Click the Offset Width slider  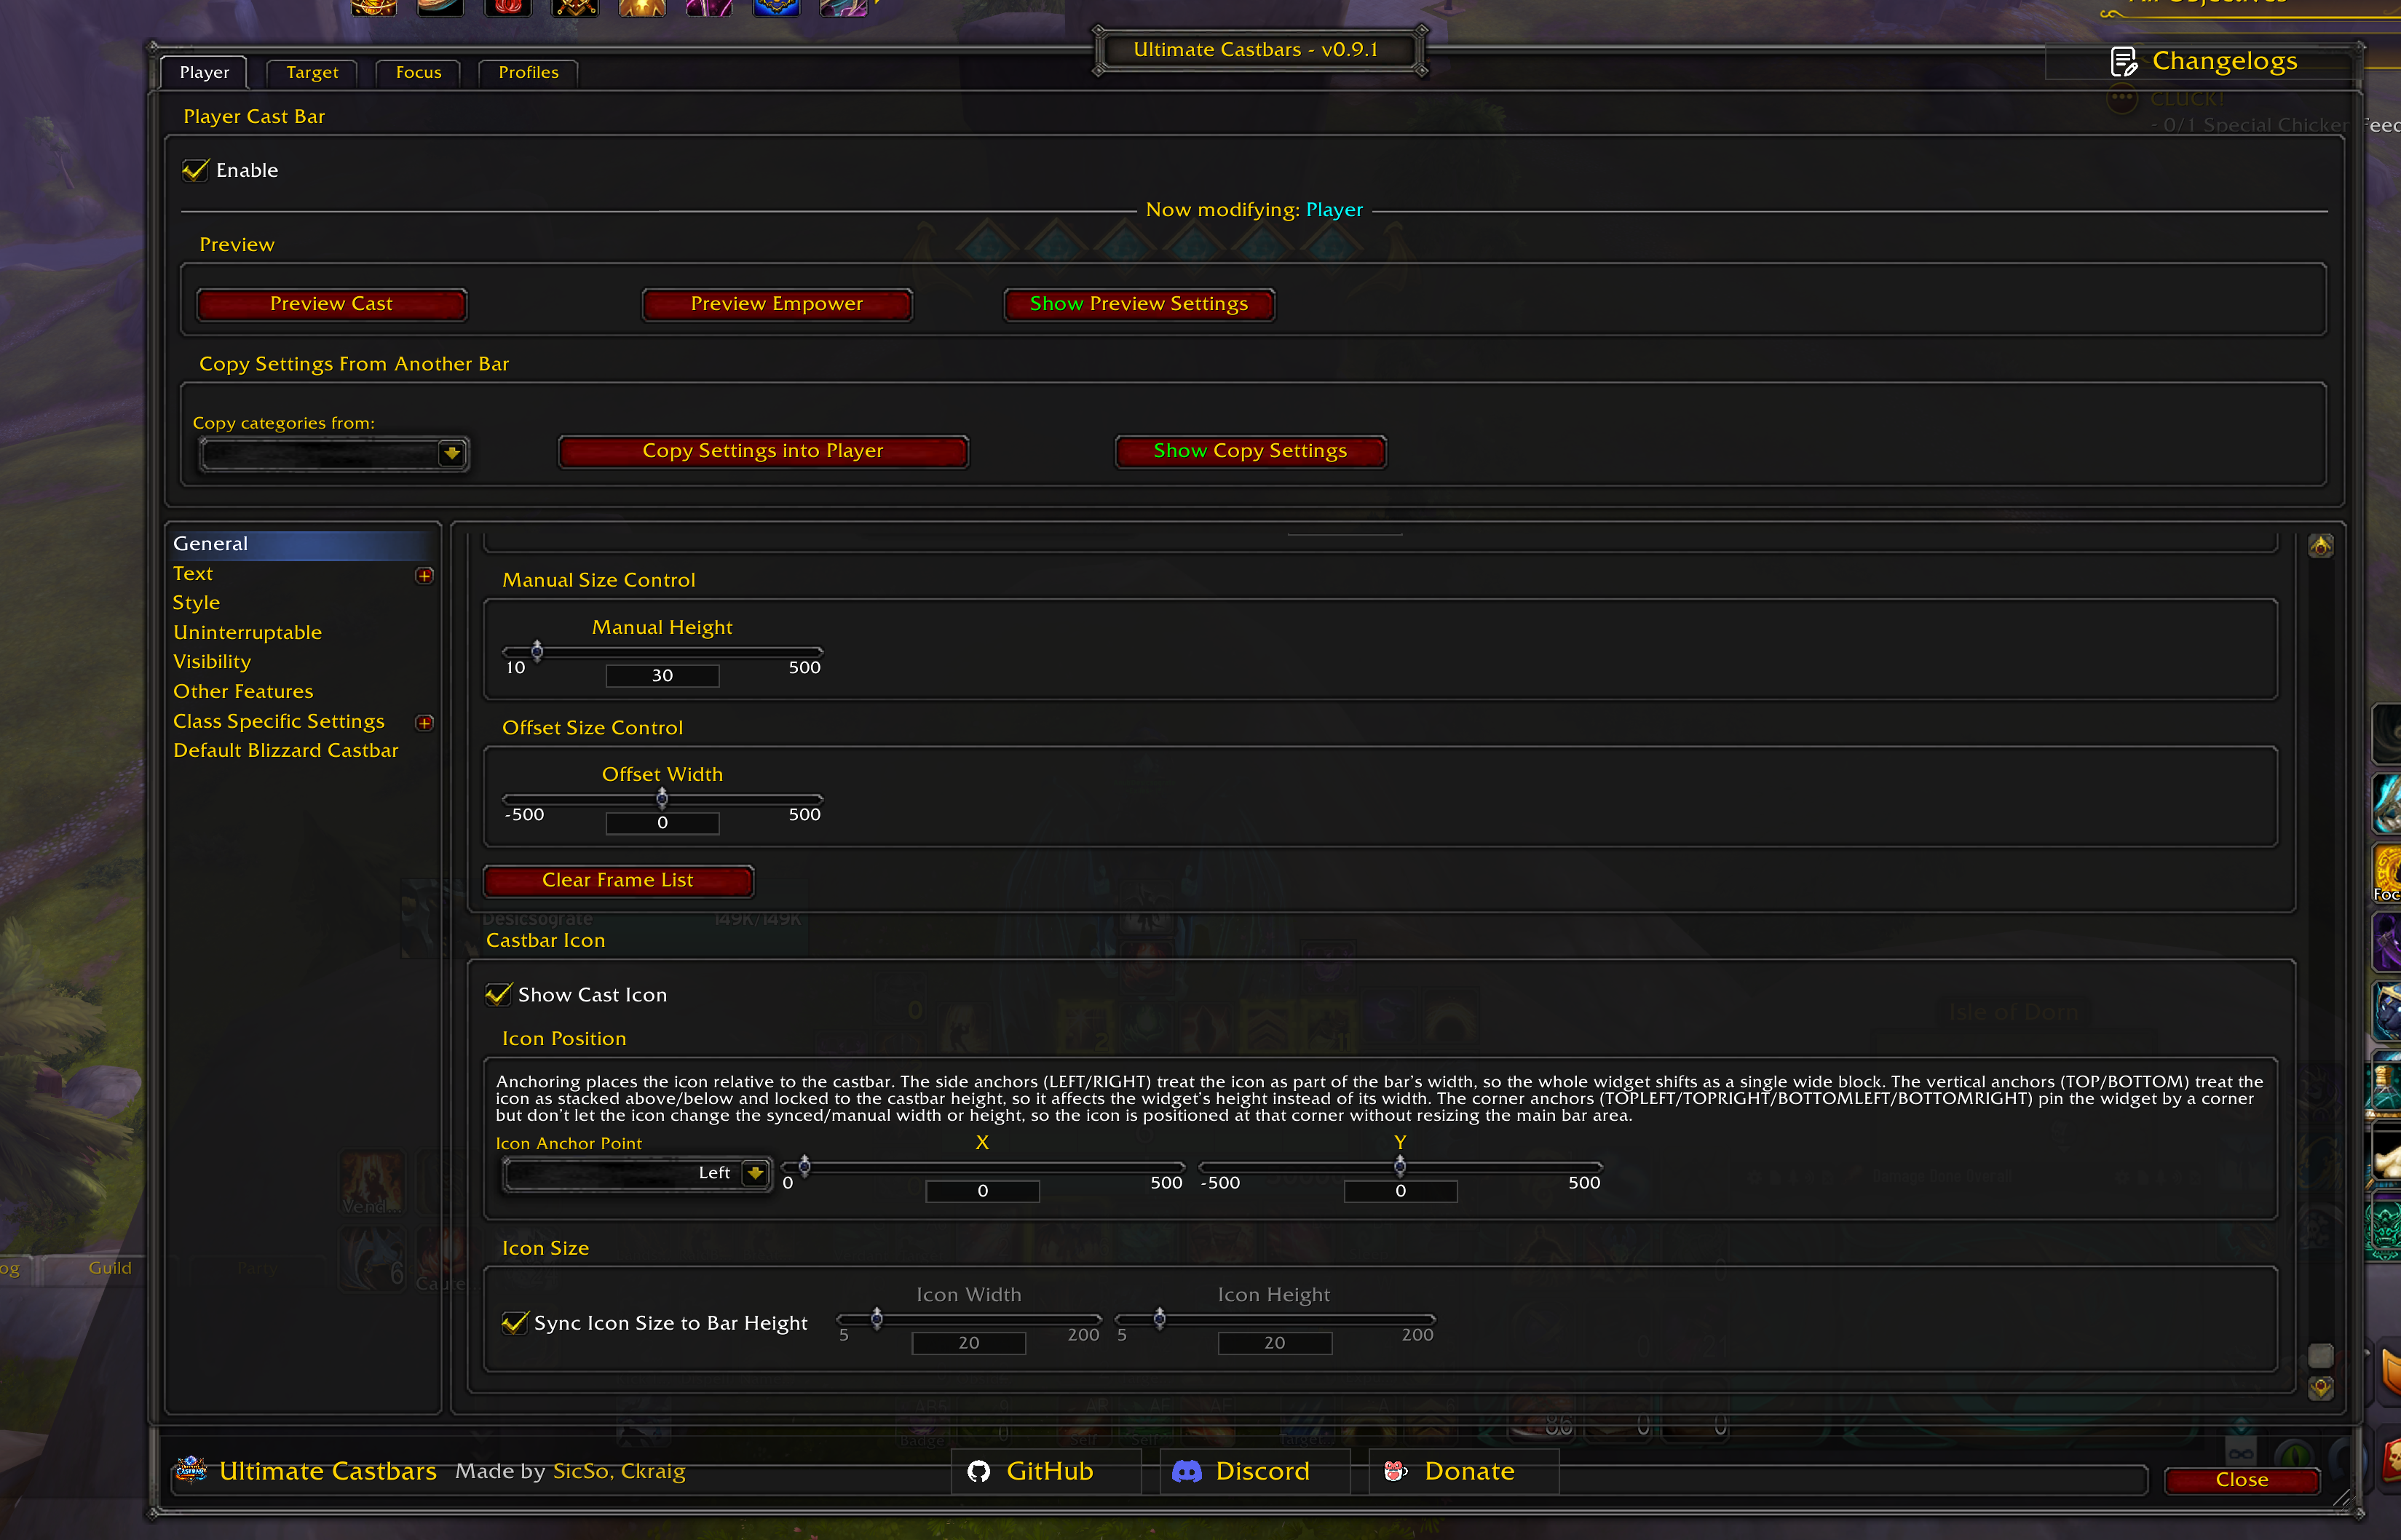point(662,798)
